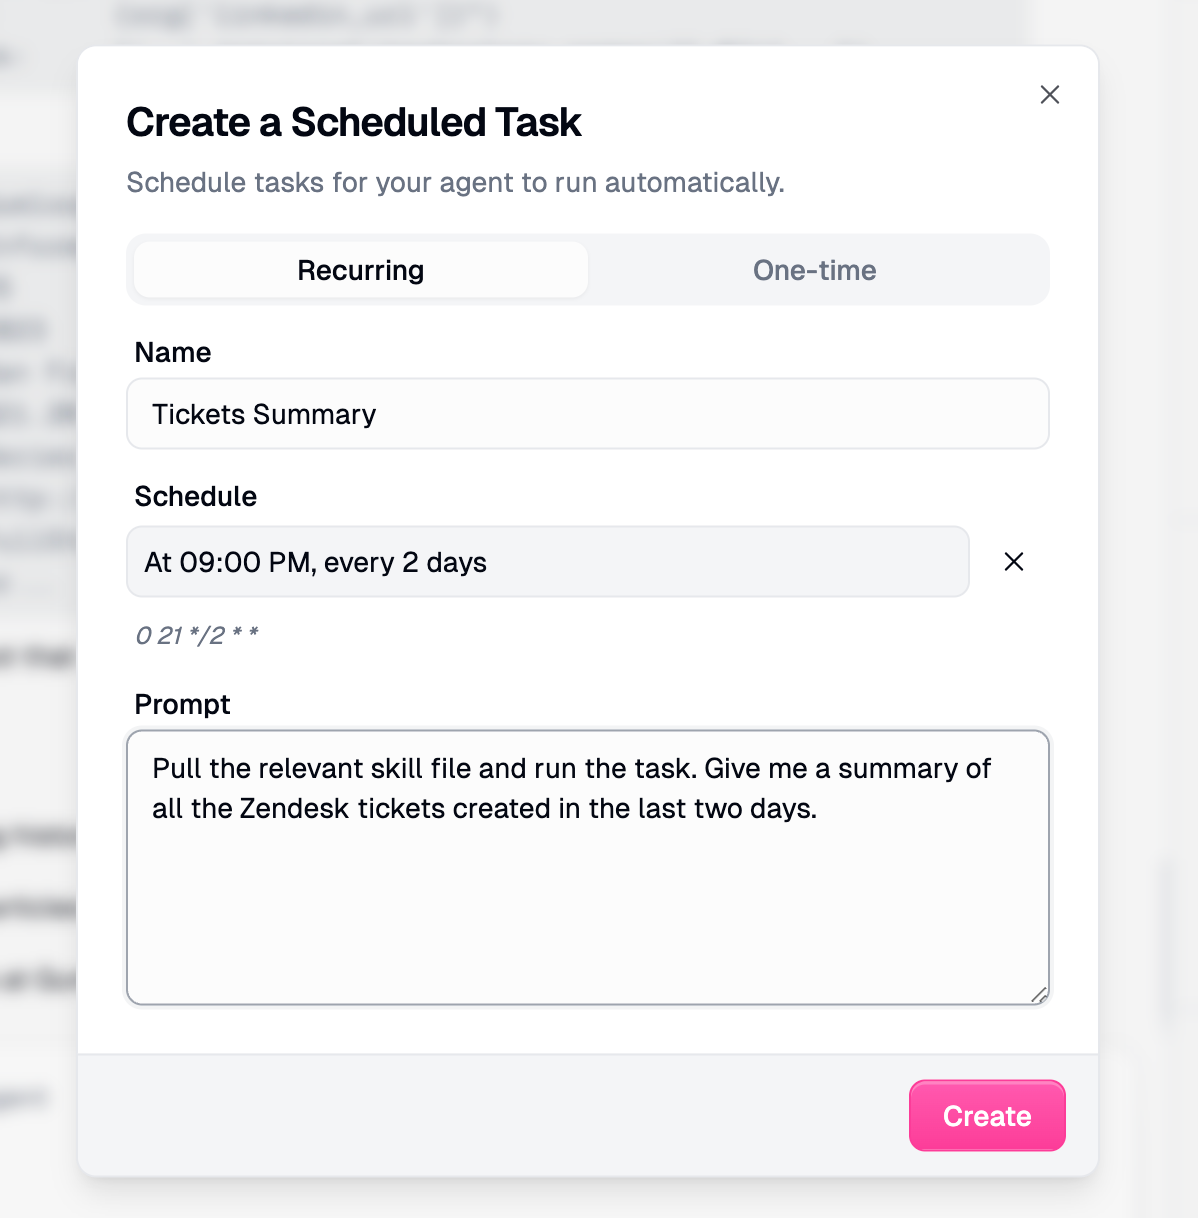This screenshot has width=1198, height=1218.
Task: Re-select the Recurring schedule mode
Action: pyautogui.click(x=359, y=269)
